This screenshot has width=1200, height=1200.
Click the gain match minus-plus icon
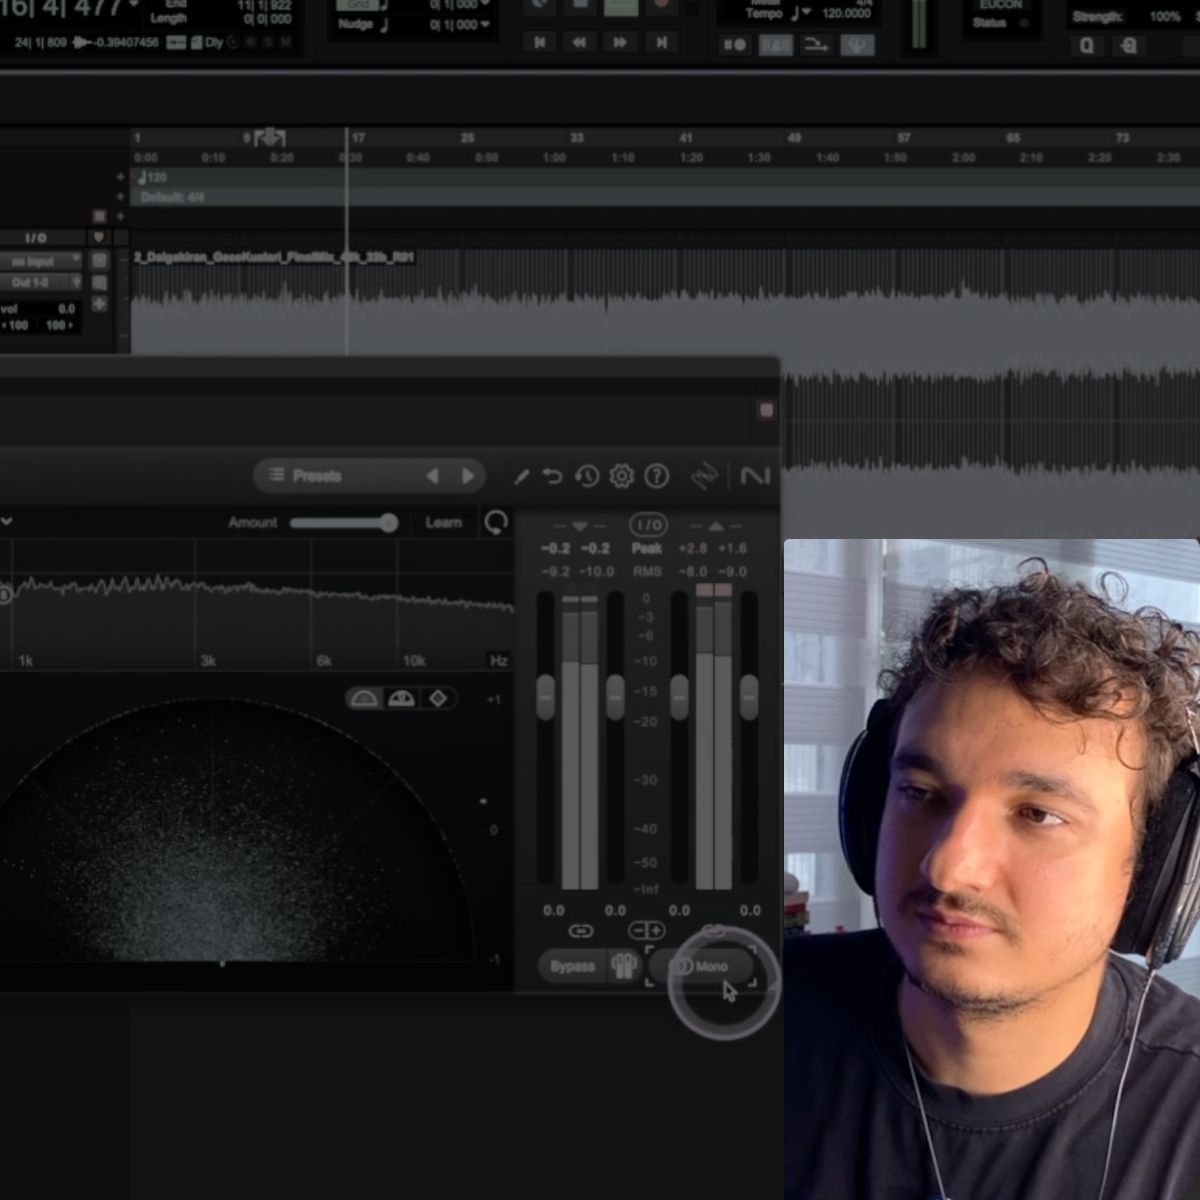click(x=646, y=931)
